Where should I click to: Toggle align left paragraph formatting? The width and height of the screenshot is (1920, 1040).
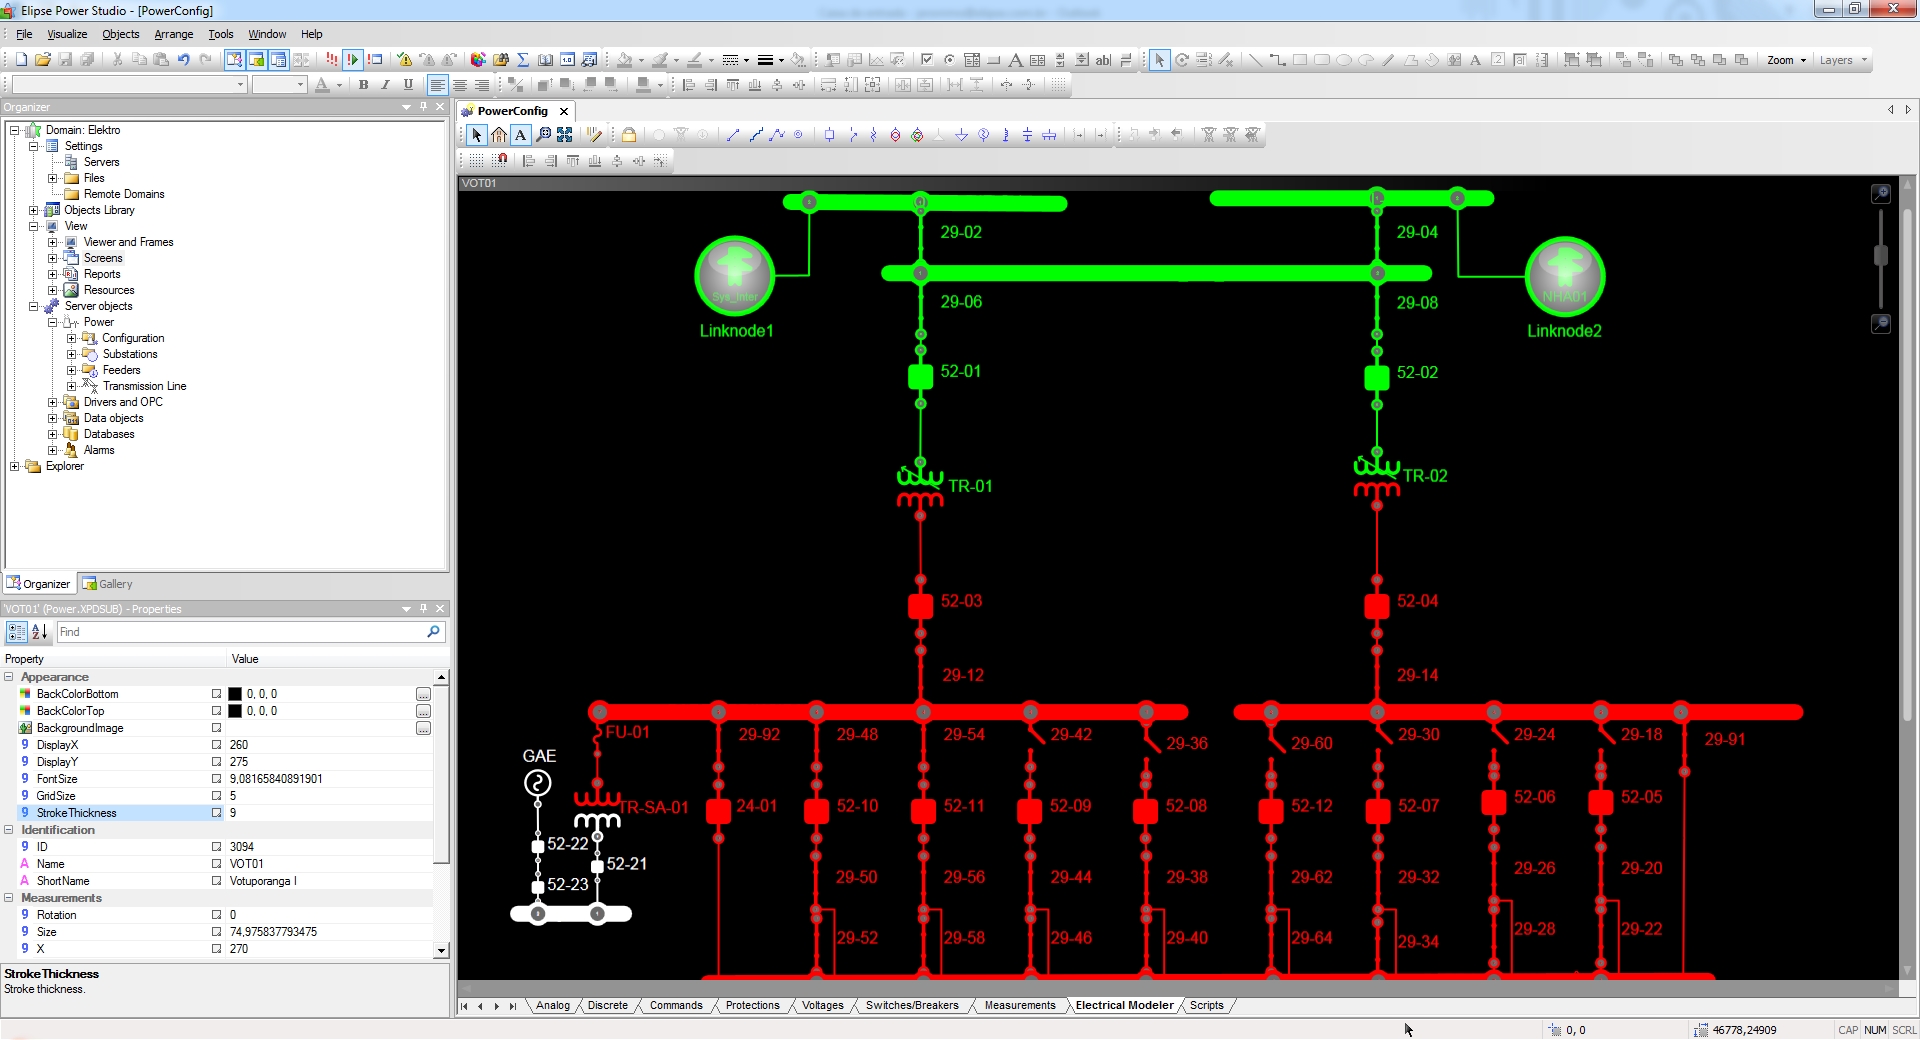click(x=437, y=85)
